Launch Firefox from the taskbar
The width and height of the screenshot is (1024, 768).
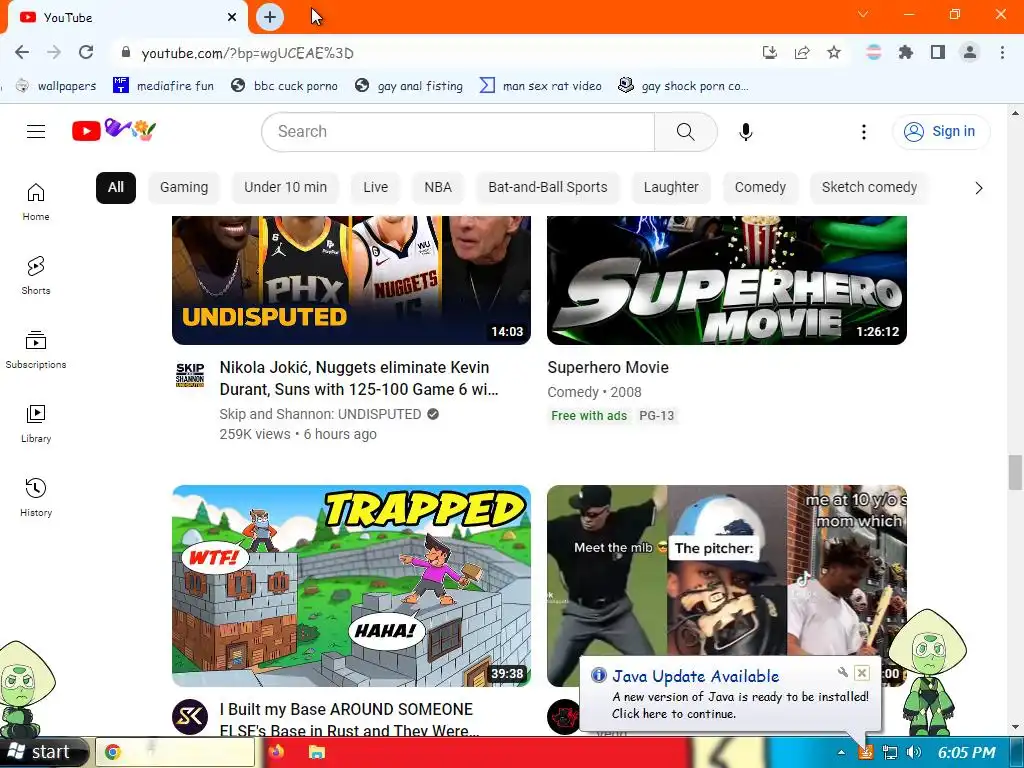point(277,752)
